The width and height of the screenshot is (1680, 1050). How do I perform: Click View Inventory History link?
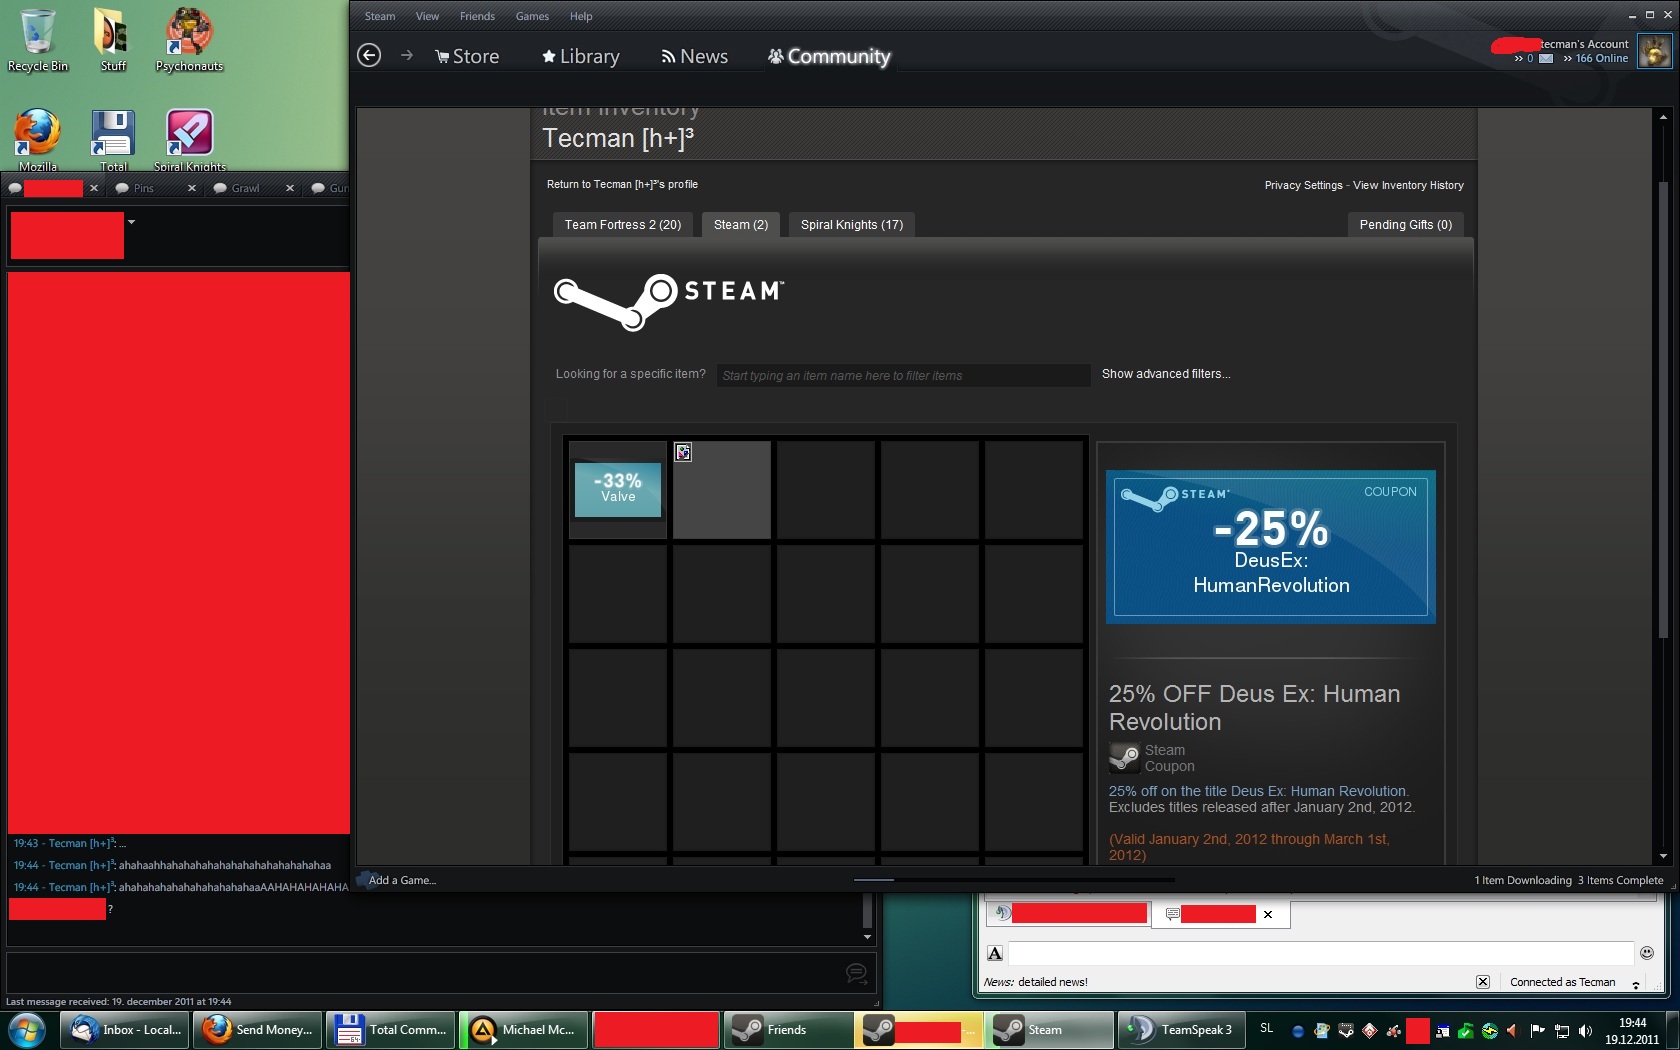click(1407, 185)
